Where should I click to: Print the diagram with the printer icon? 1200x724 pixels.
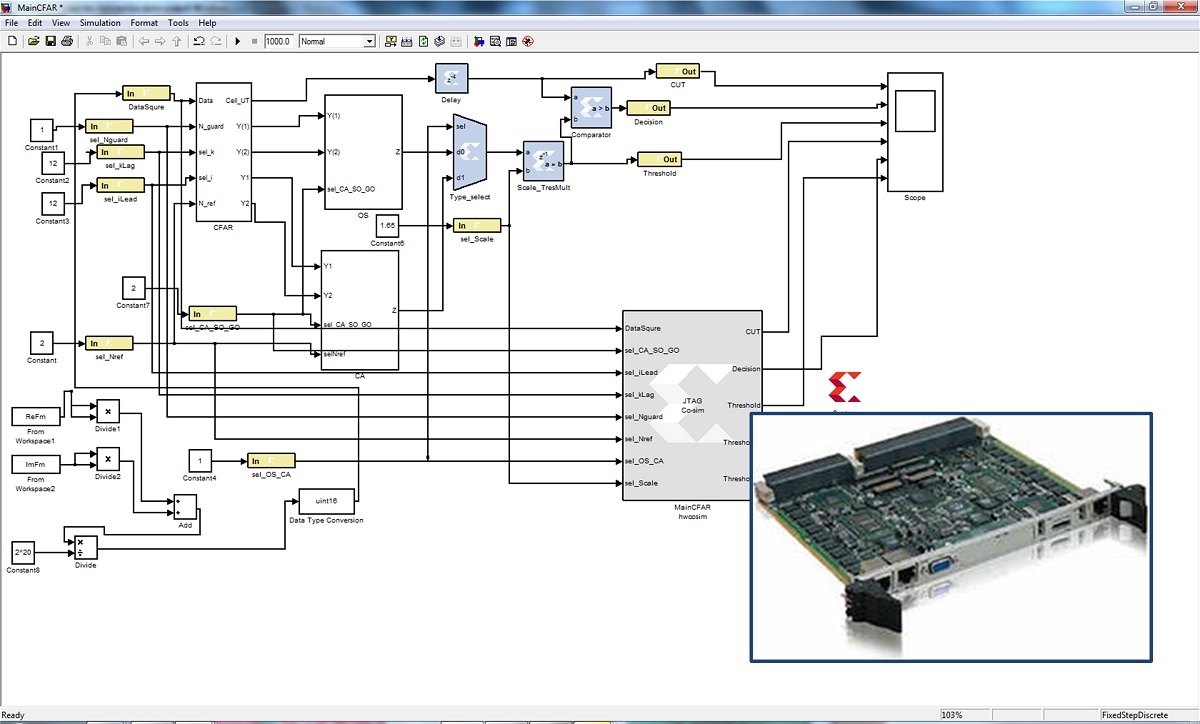pos(67,41)
